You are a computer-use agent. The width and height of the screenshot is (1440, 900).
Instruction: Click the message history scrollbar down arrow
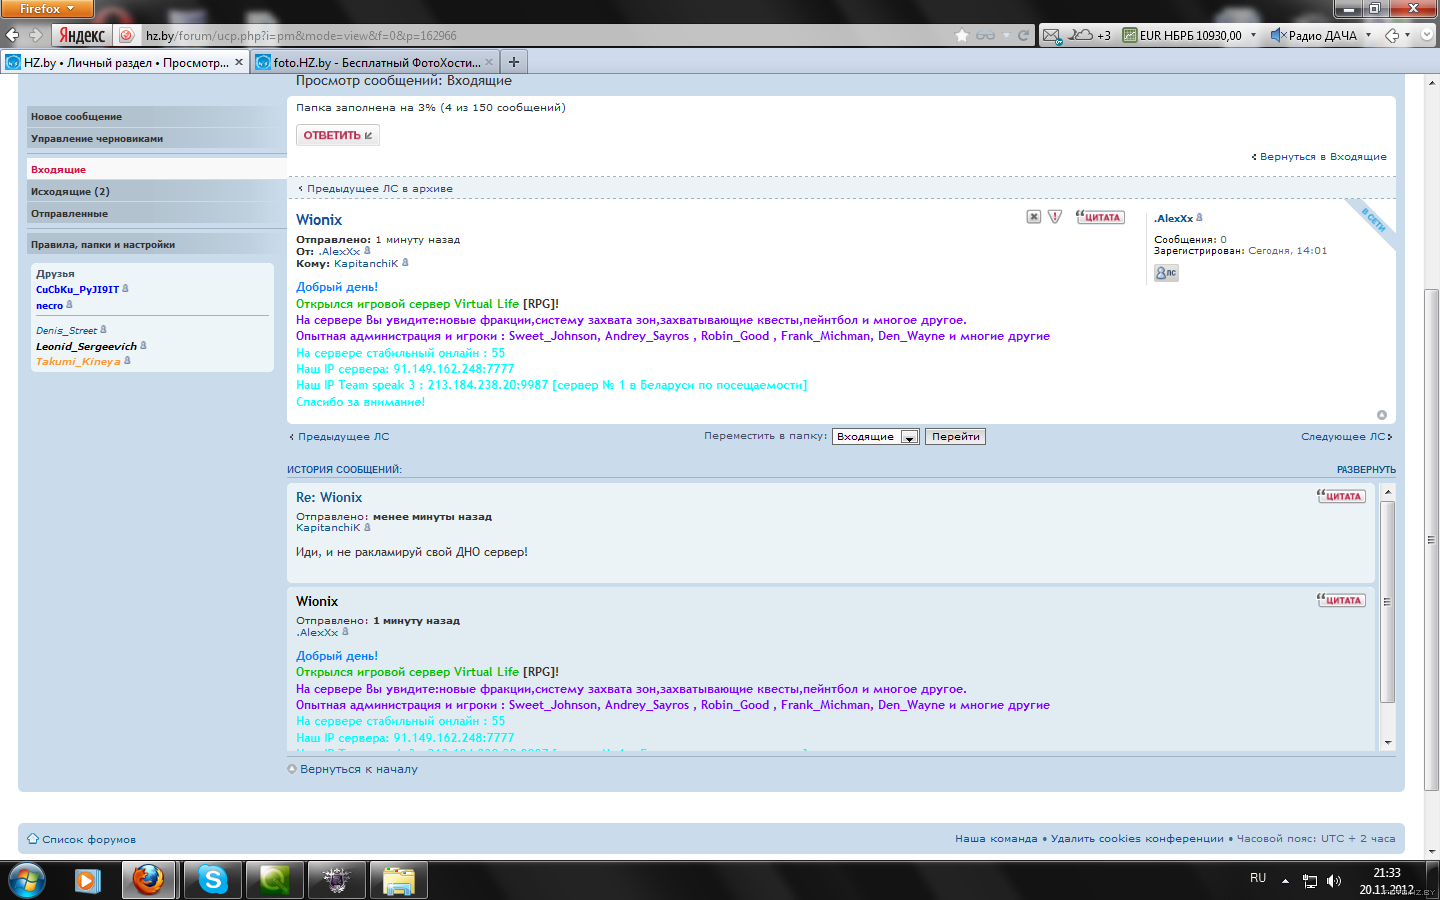tap(1387, 743)
